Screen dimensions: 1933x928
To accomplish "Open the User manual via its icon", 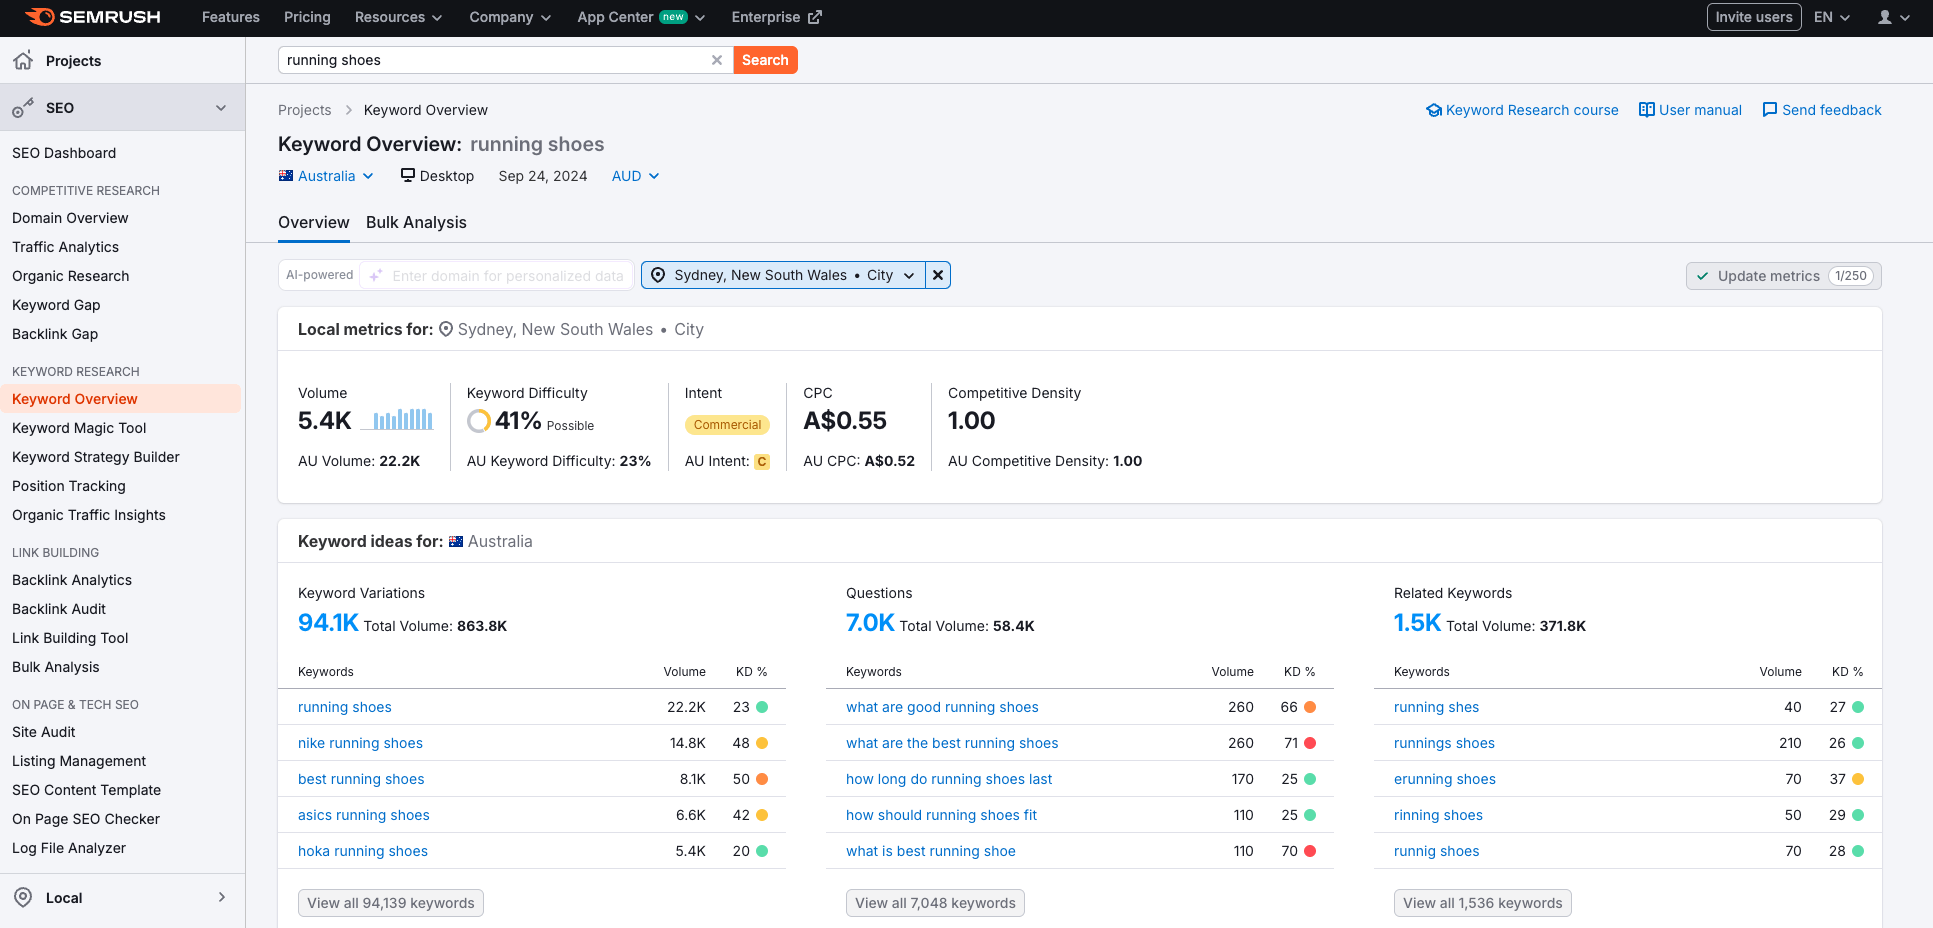I will tap(1646, 109).
